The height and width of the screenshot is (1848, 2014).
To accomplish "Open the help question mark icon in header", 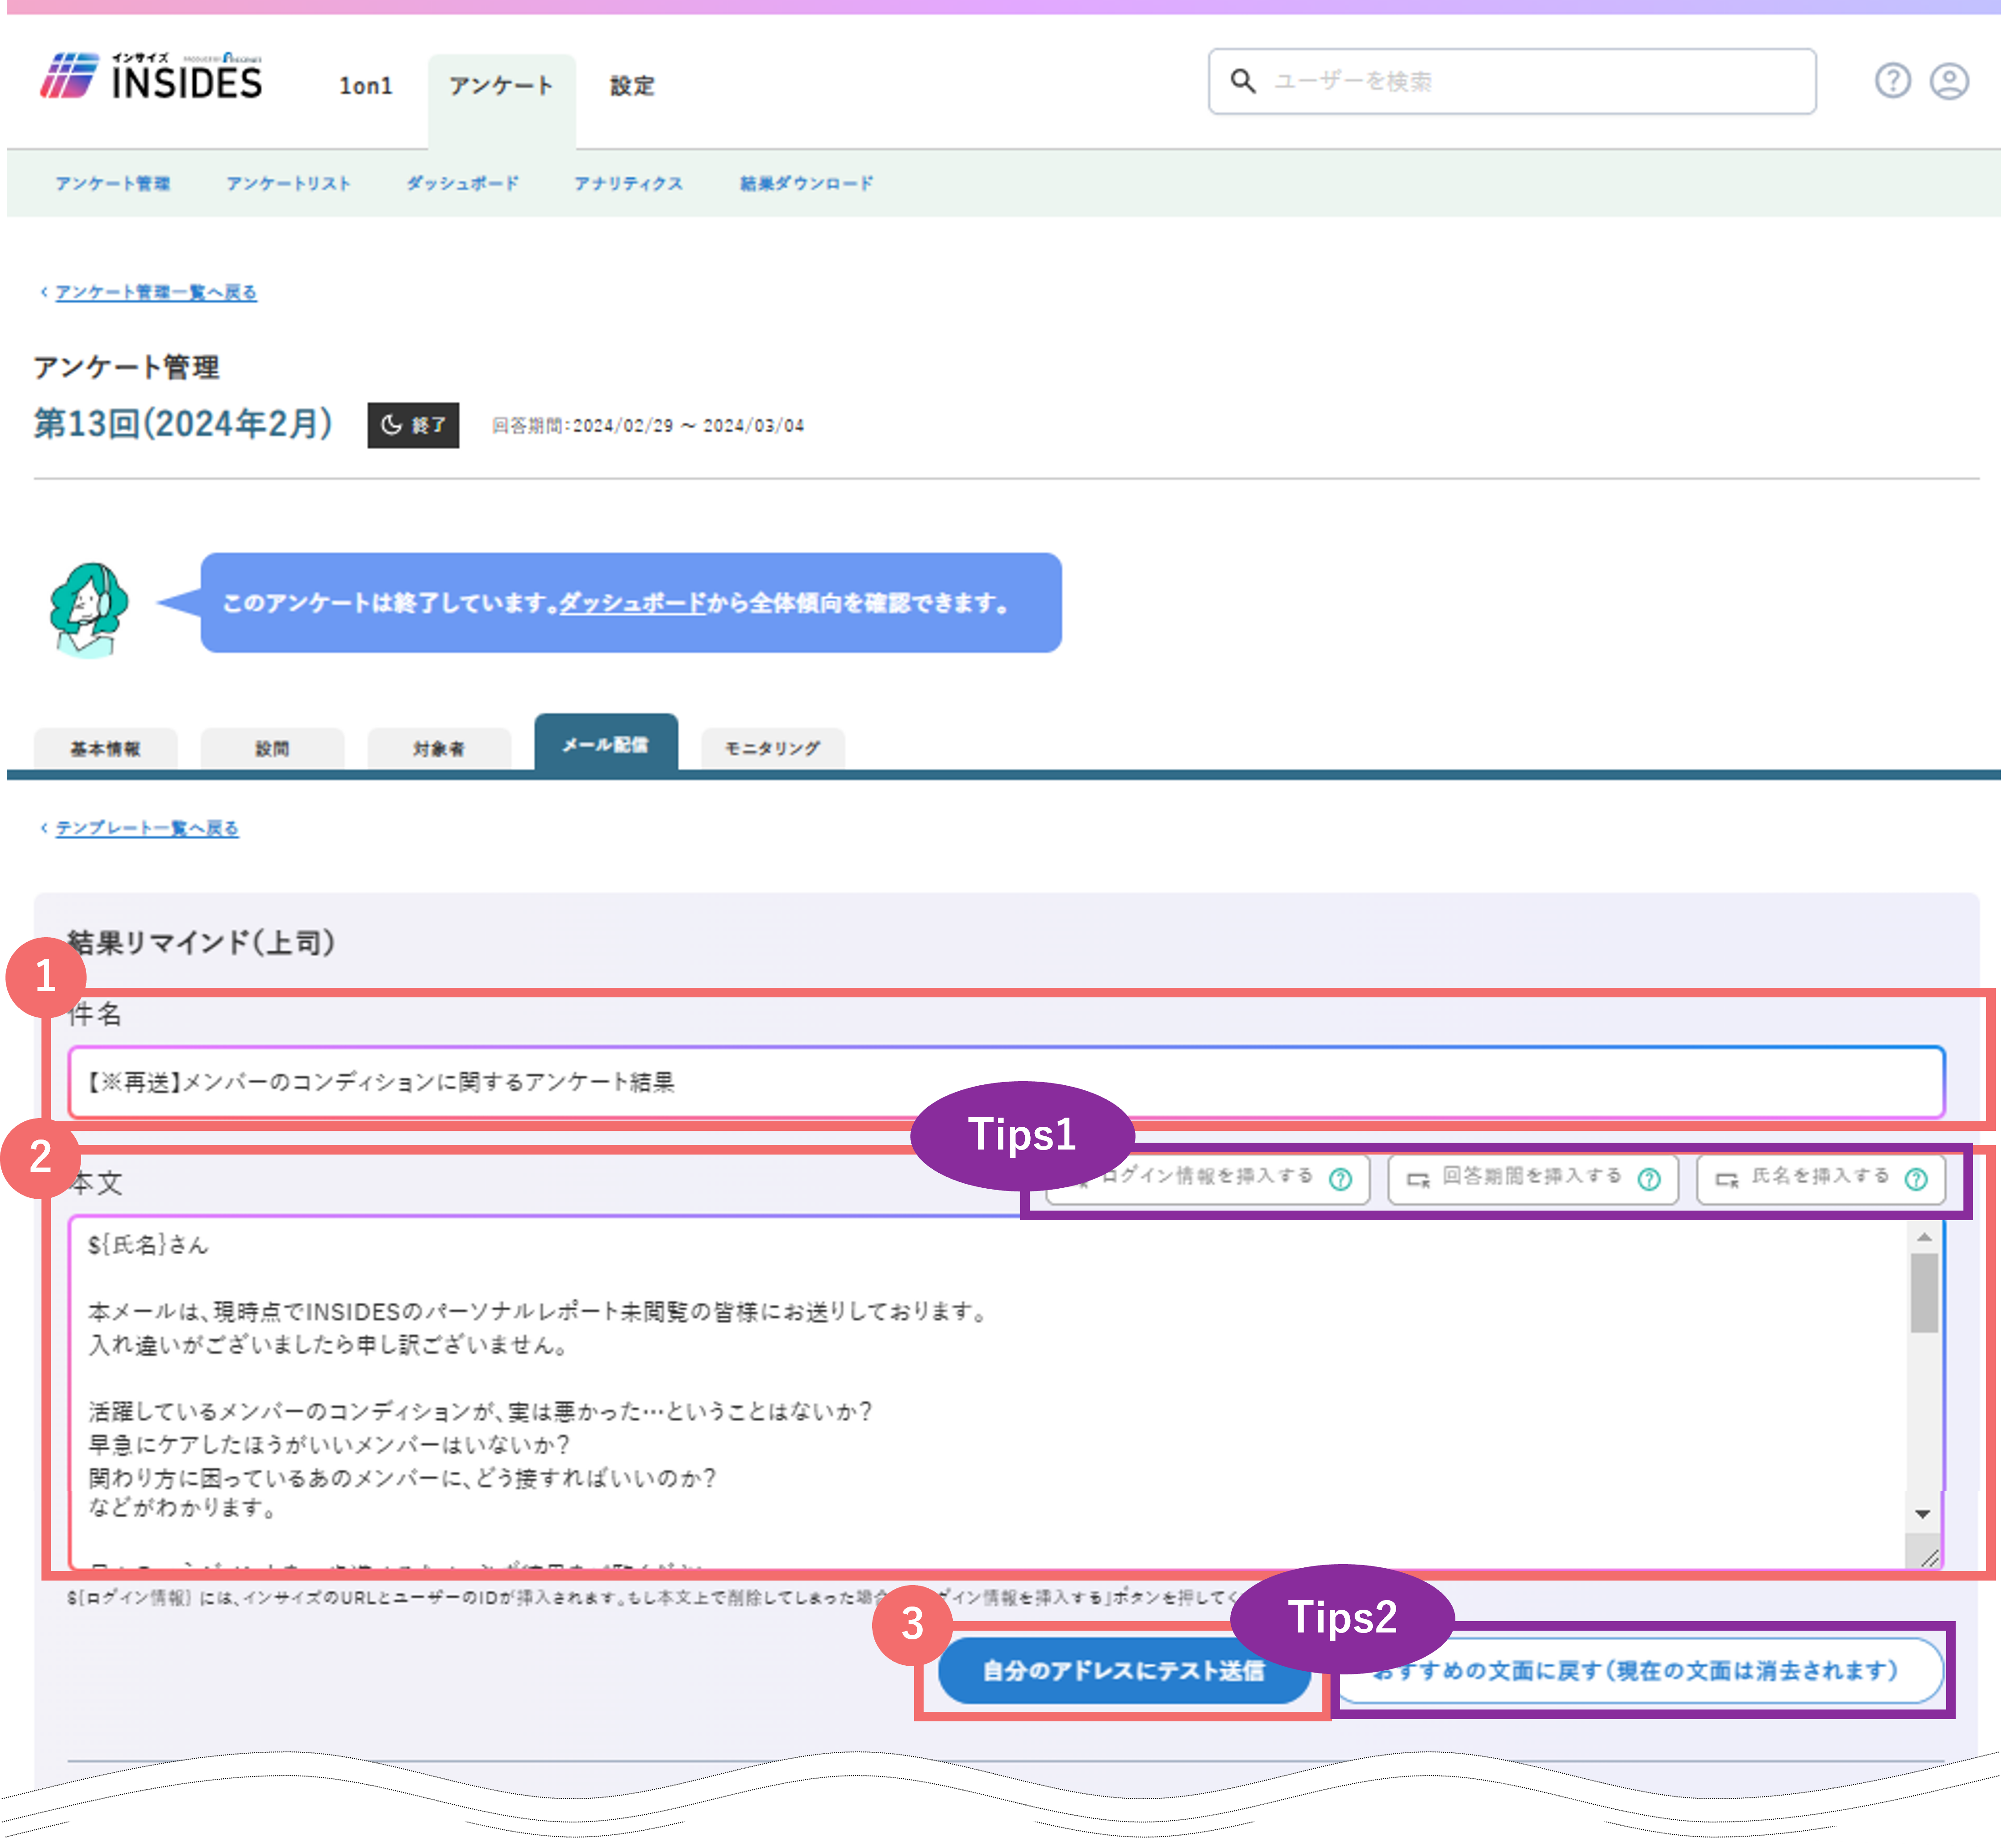I will 1892,81.
